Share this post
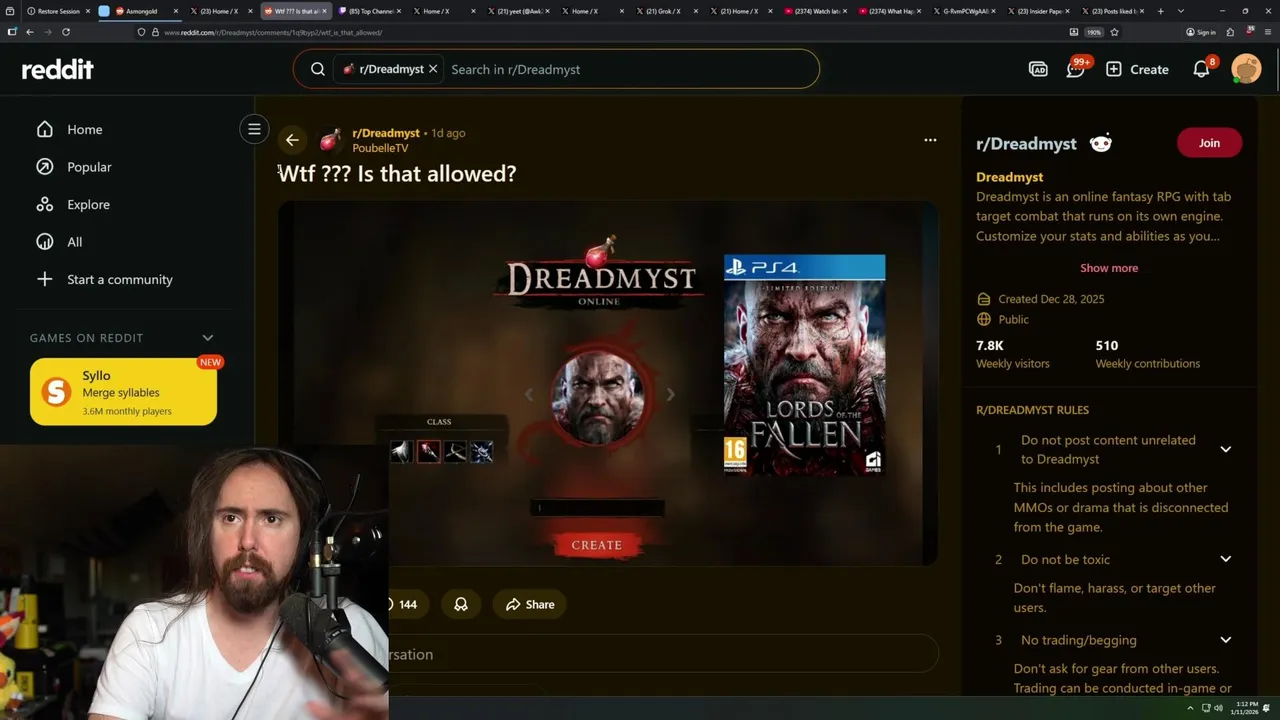Screen dimensions: 1280x720 point(530,604)
